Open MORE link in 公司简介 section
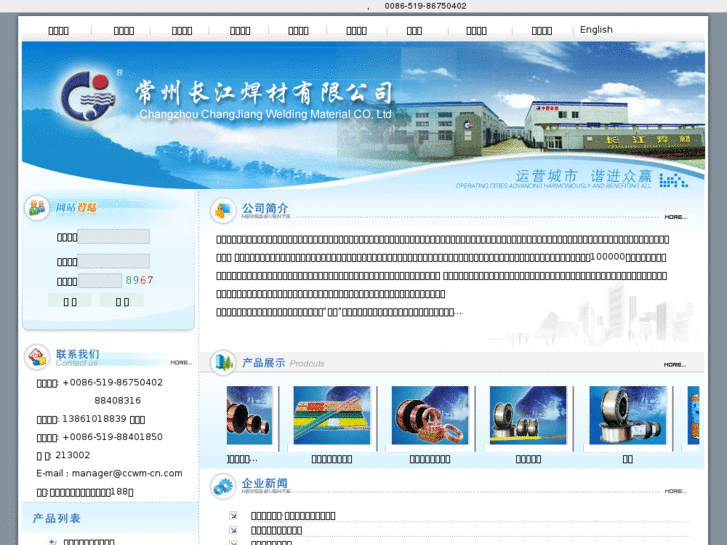Image resolution: width=727 pixels, height=545 pixels. click(675, 217)
